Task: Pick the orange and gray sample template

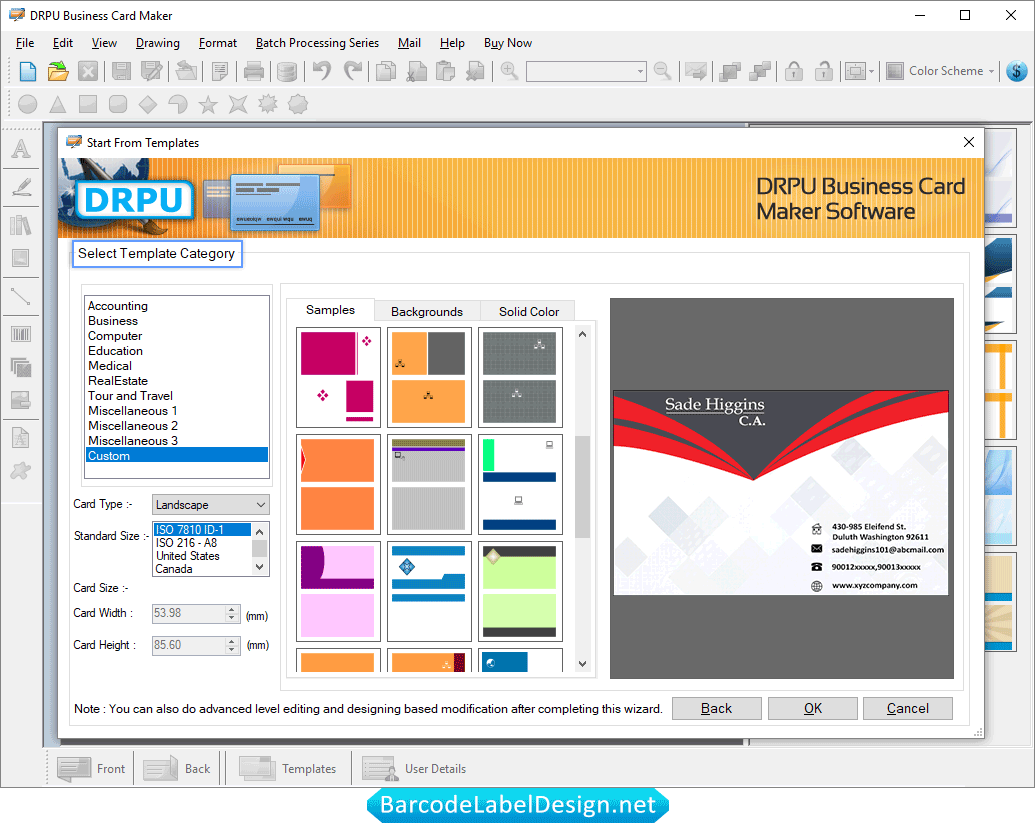Action: (429, 378)
